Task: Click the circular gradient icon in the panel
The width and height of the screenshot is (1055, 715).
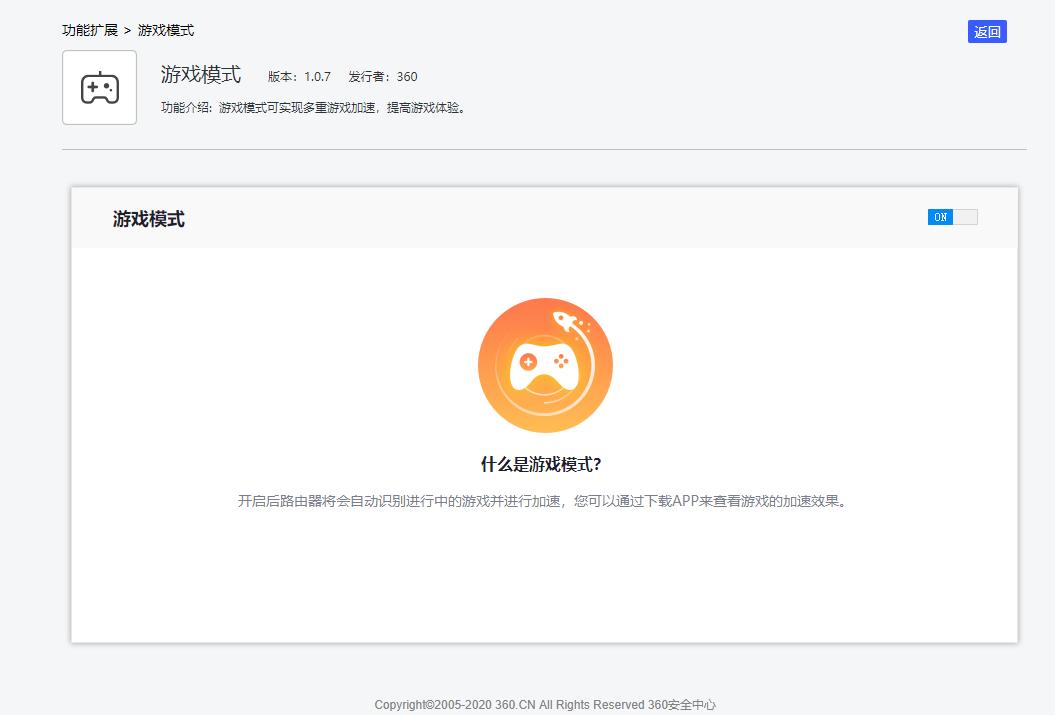Action: 545,365
